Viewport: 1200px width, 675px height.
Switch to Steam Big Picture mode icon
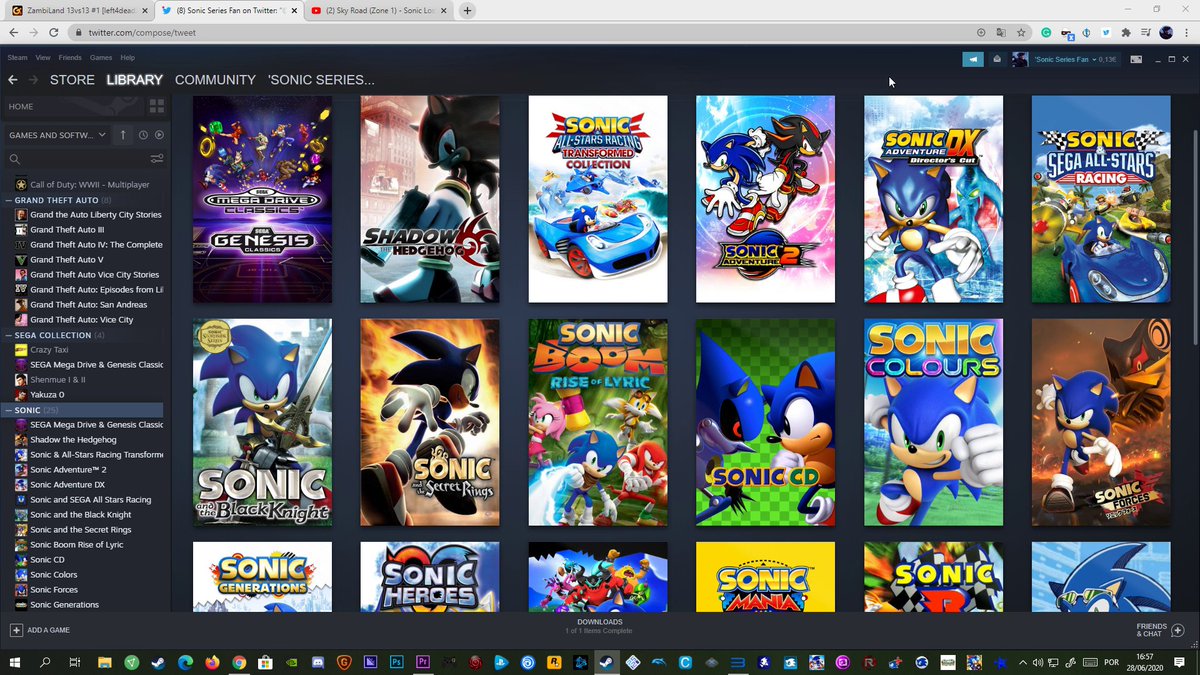coord(1136,59)
